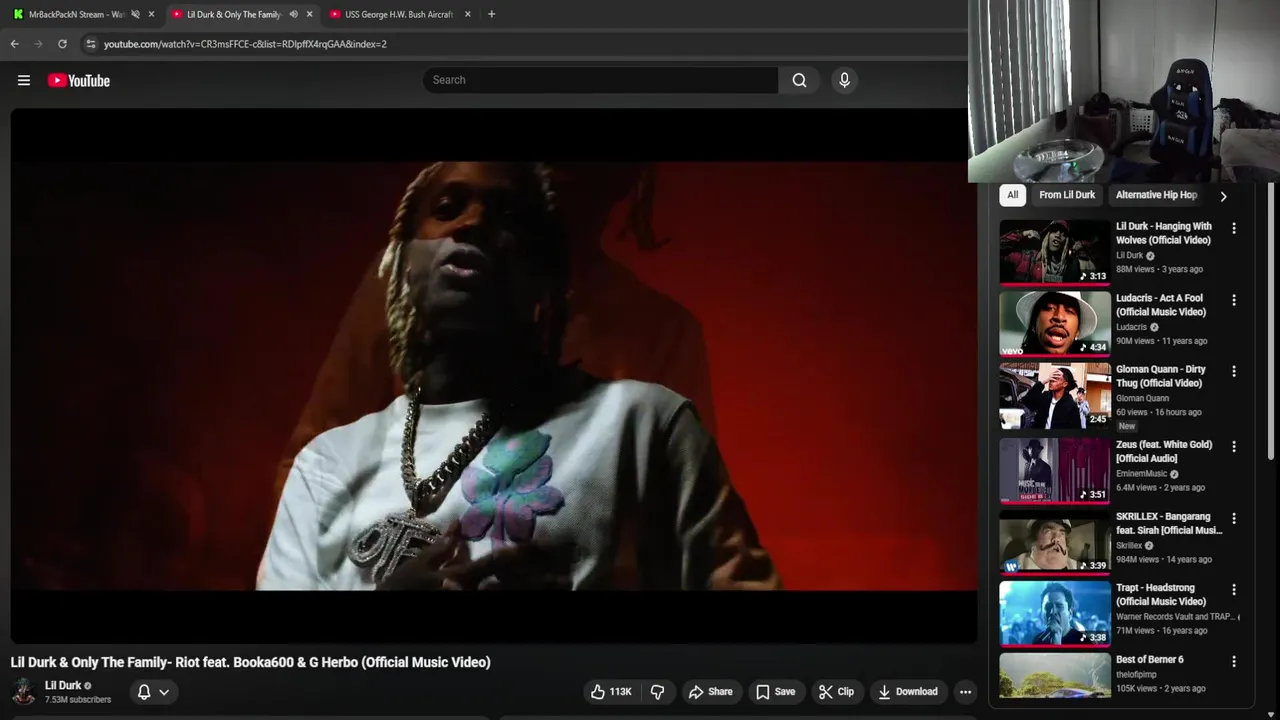Viewport: 1280px width, 720px height.
Task: Open Gloman Quann - Dirty Thug title
Action: click(1161, 376)
